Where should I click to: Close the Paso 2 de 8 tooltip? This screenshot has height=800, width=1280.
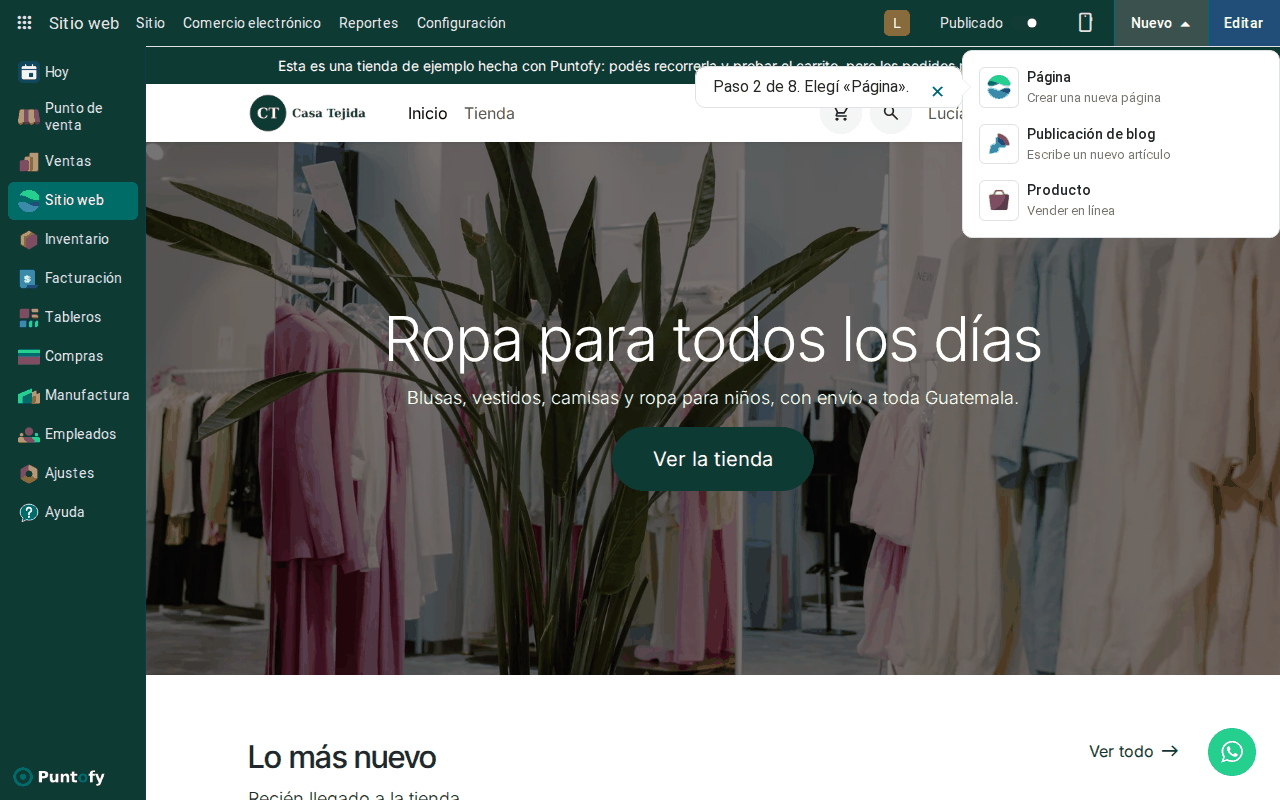coord(937,91)
